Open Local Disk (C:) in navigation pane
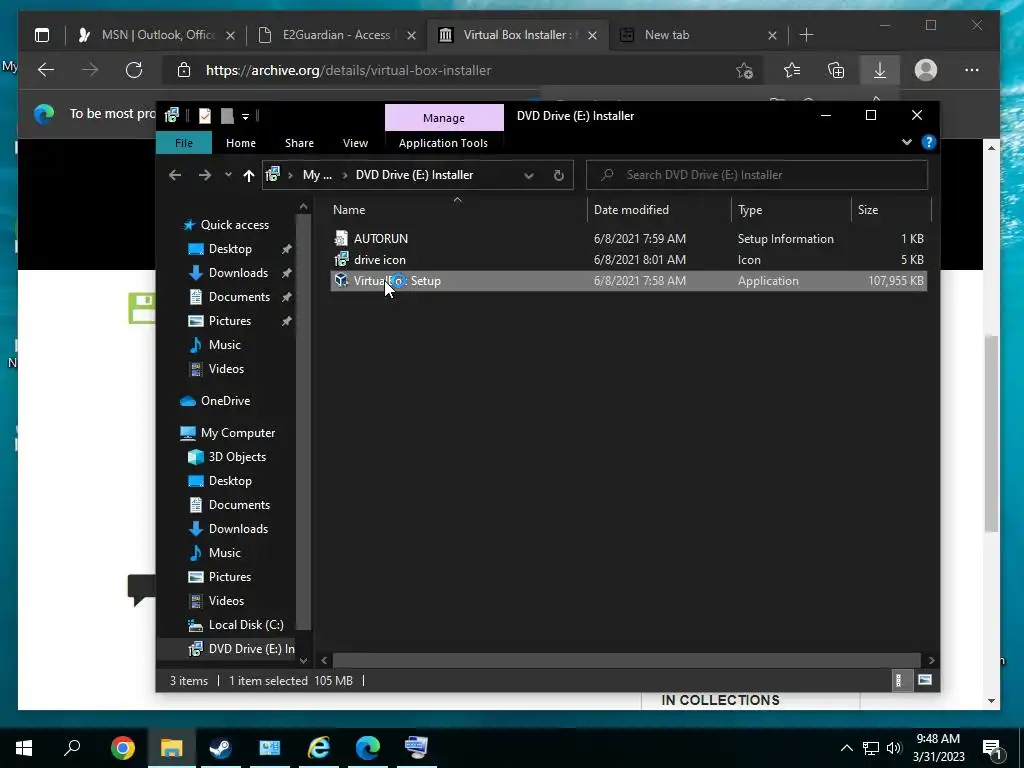 [x=246, y=625]
